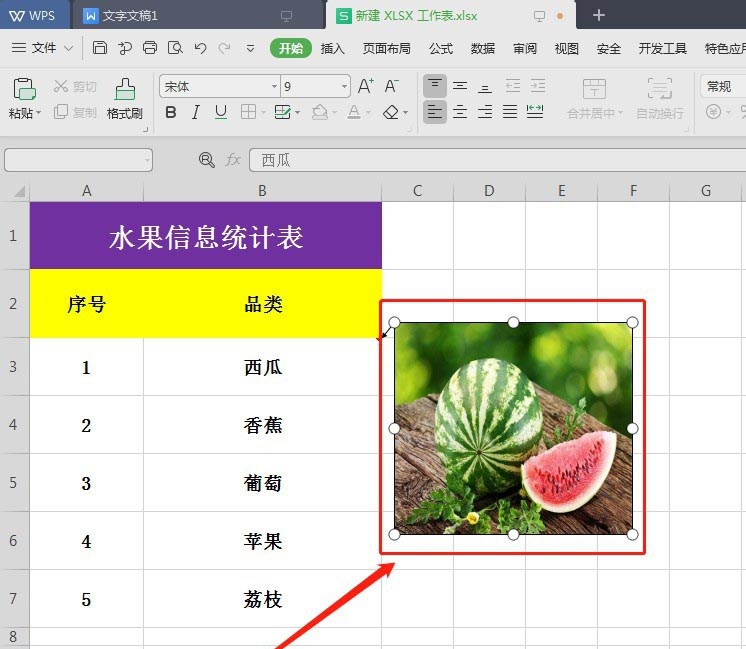Toggle Italic formatting
The width and height of the screenshot is (746, 649).
coord(195,112)
